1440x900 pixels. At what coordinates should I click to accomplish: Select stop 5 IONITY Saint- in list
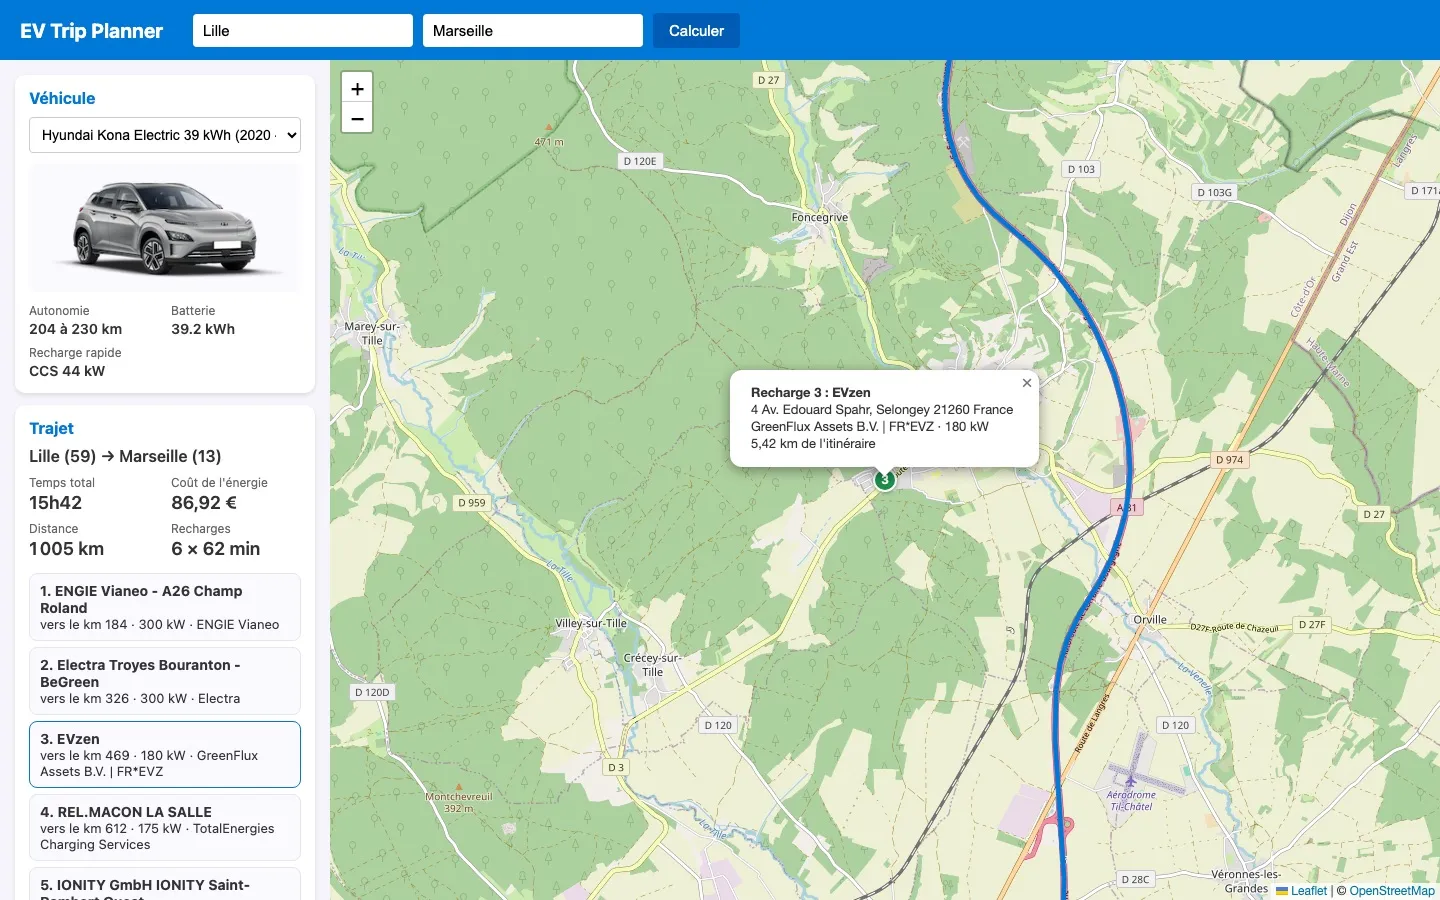165,884
